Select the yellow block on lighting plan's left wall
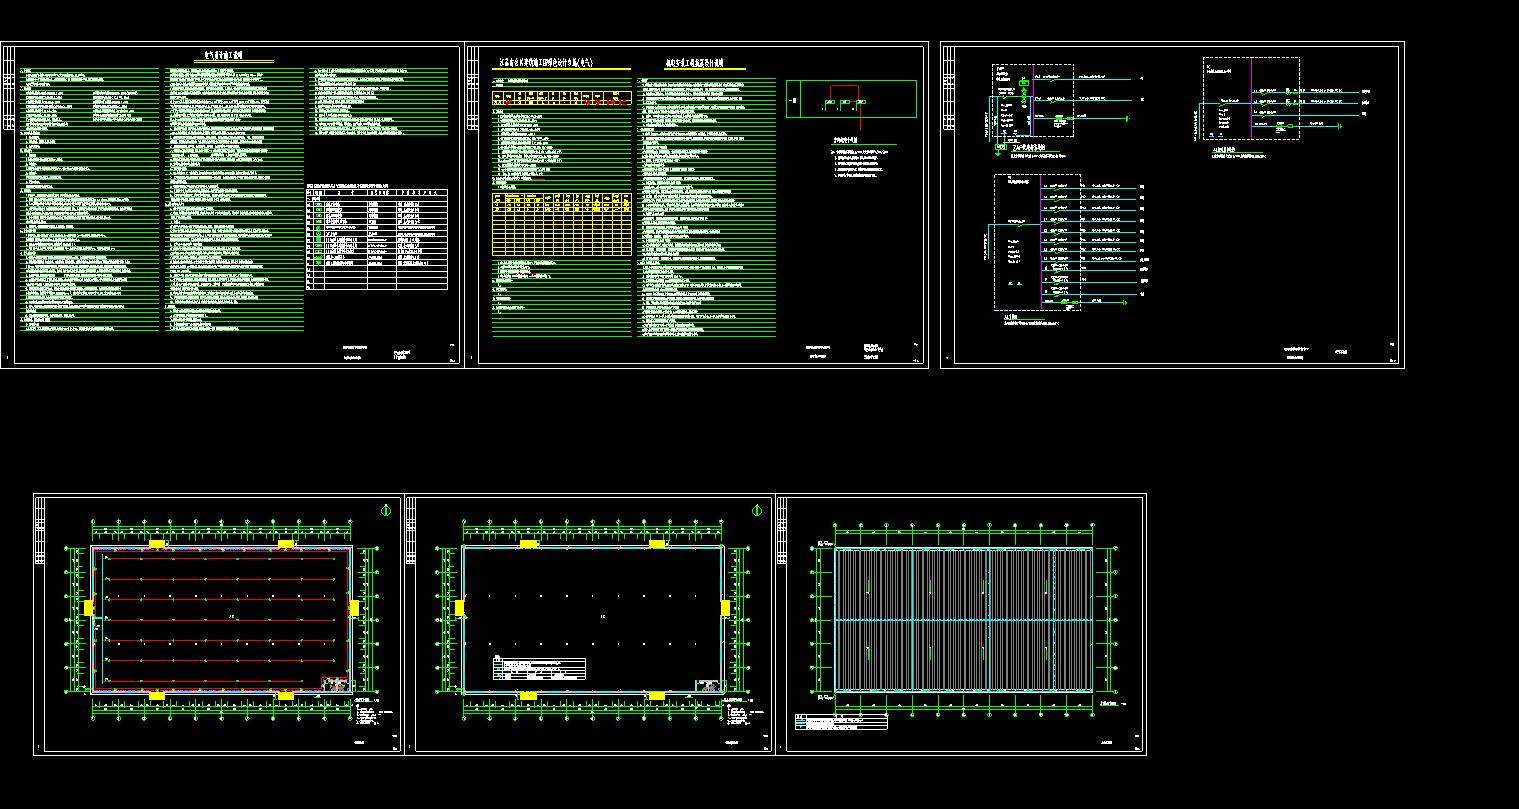 89,607
